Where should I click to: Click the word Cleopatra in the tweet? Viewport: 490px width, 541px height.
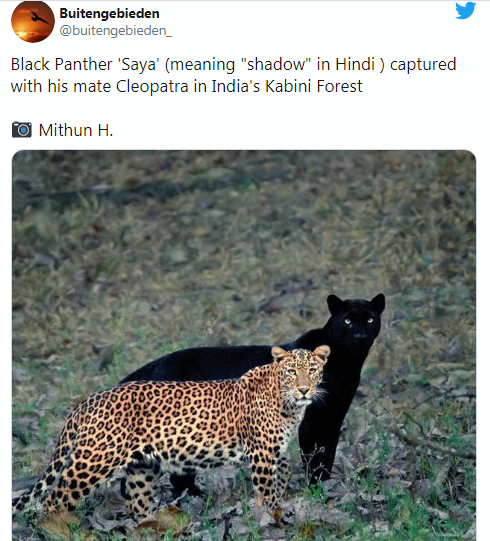(152, 86)
